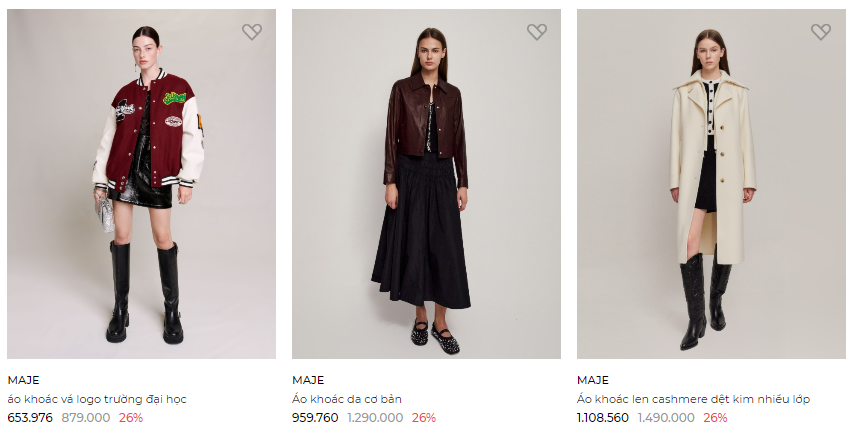Open "áo khoác vá logo trường đại học"
Viewport: 857px width, 437px height.
(97, 399)
